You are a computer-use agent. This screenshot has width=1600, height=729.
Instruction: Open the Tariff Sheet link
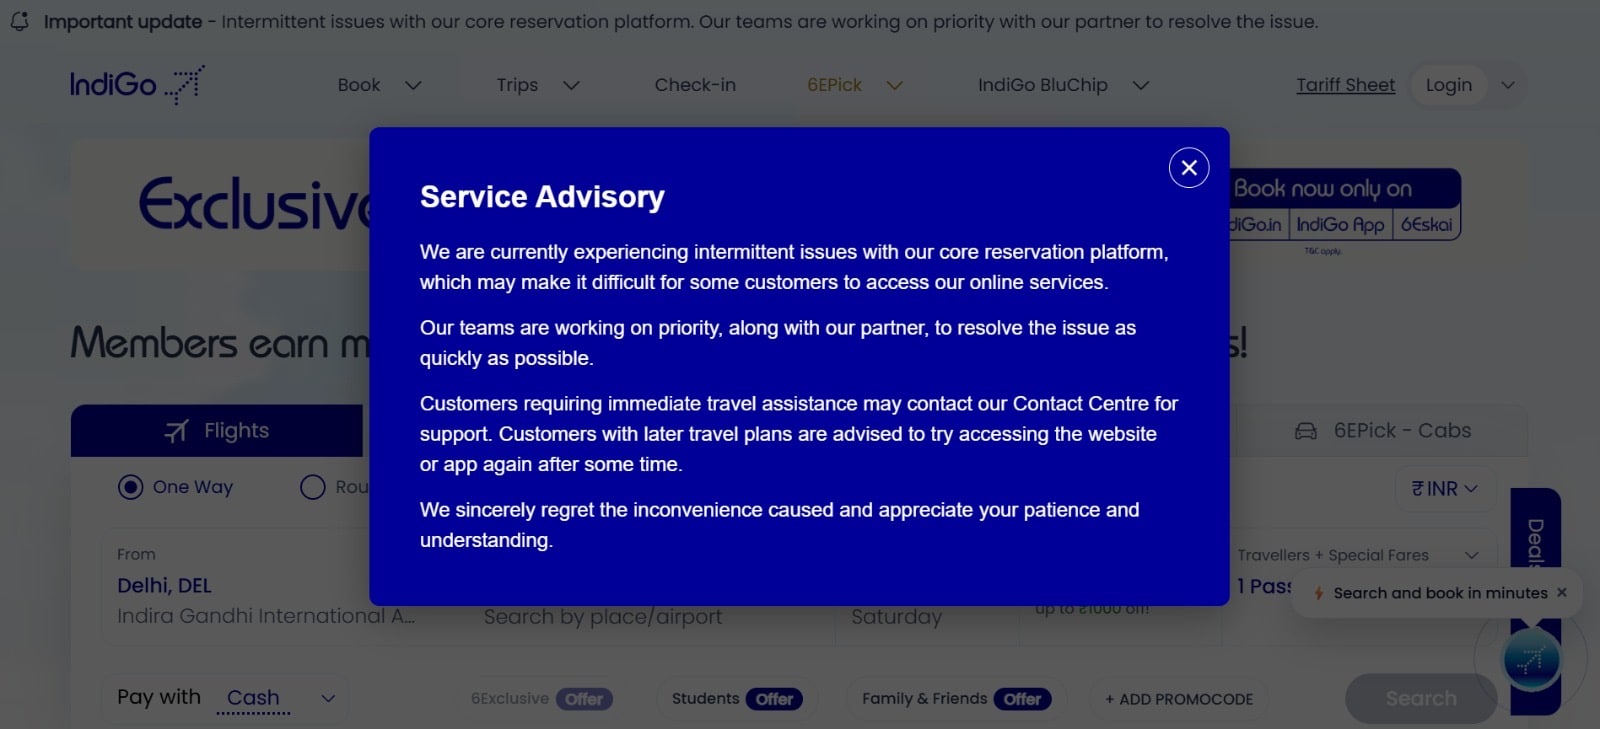pos(1345,85)
